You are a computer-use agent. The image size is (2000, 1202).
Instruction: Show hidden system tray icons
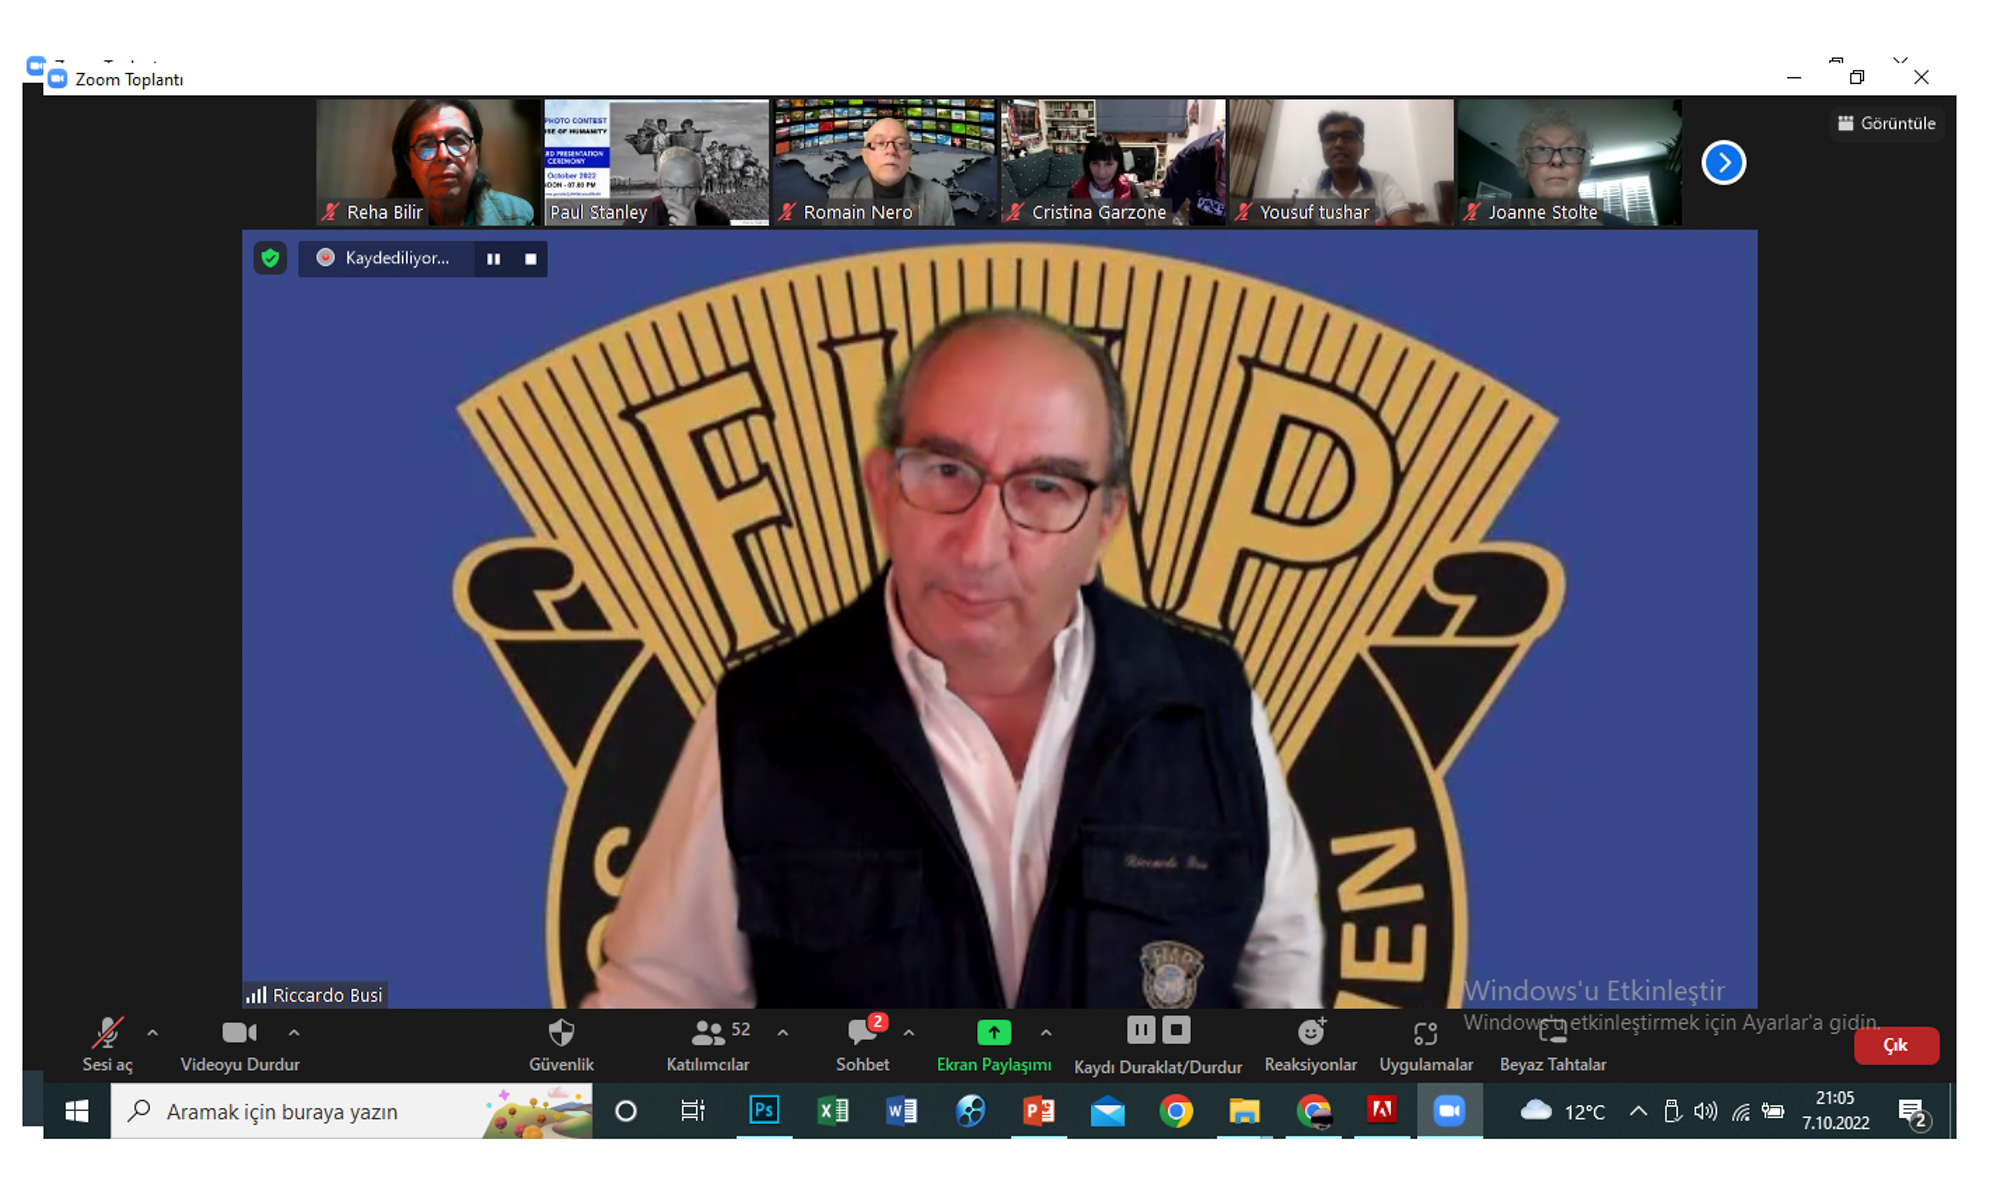(x=1638, y=1111)
